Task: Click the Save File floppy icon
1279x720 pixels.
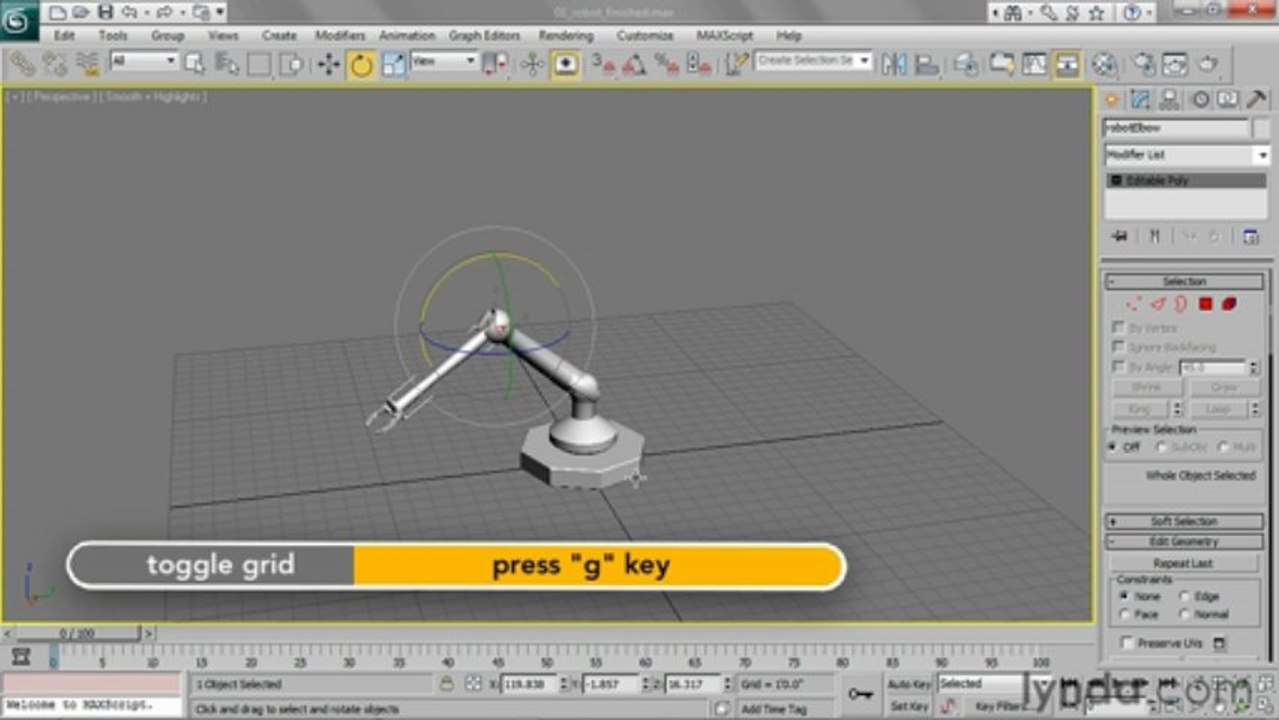Action: pyautogui.click(x=105, y=12)
